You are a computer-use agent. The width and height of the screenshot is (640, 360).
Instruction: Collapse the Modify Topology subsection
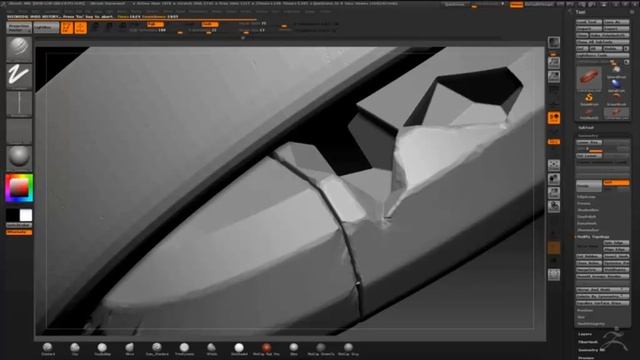coord(593,237)
